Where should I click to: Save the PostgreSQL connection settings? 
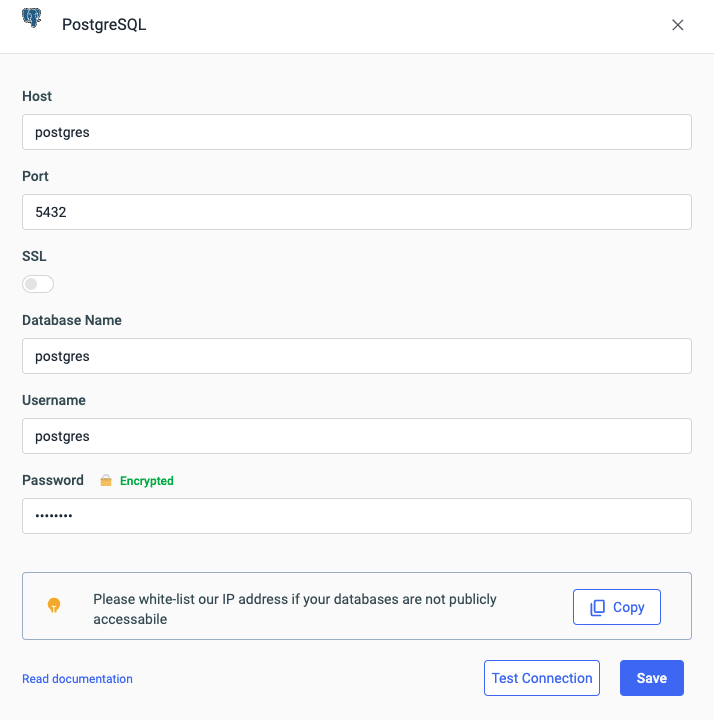651,678
